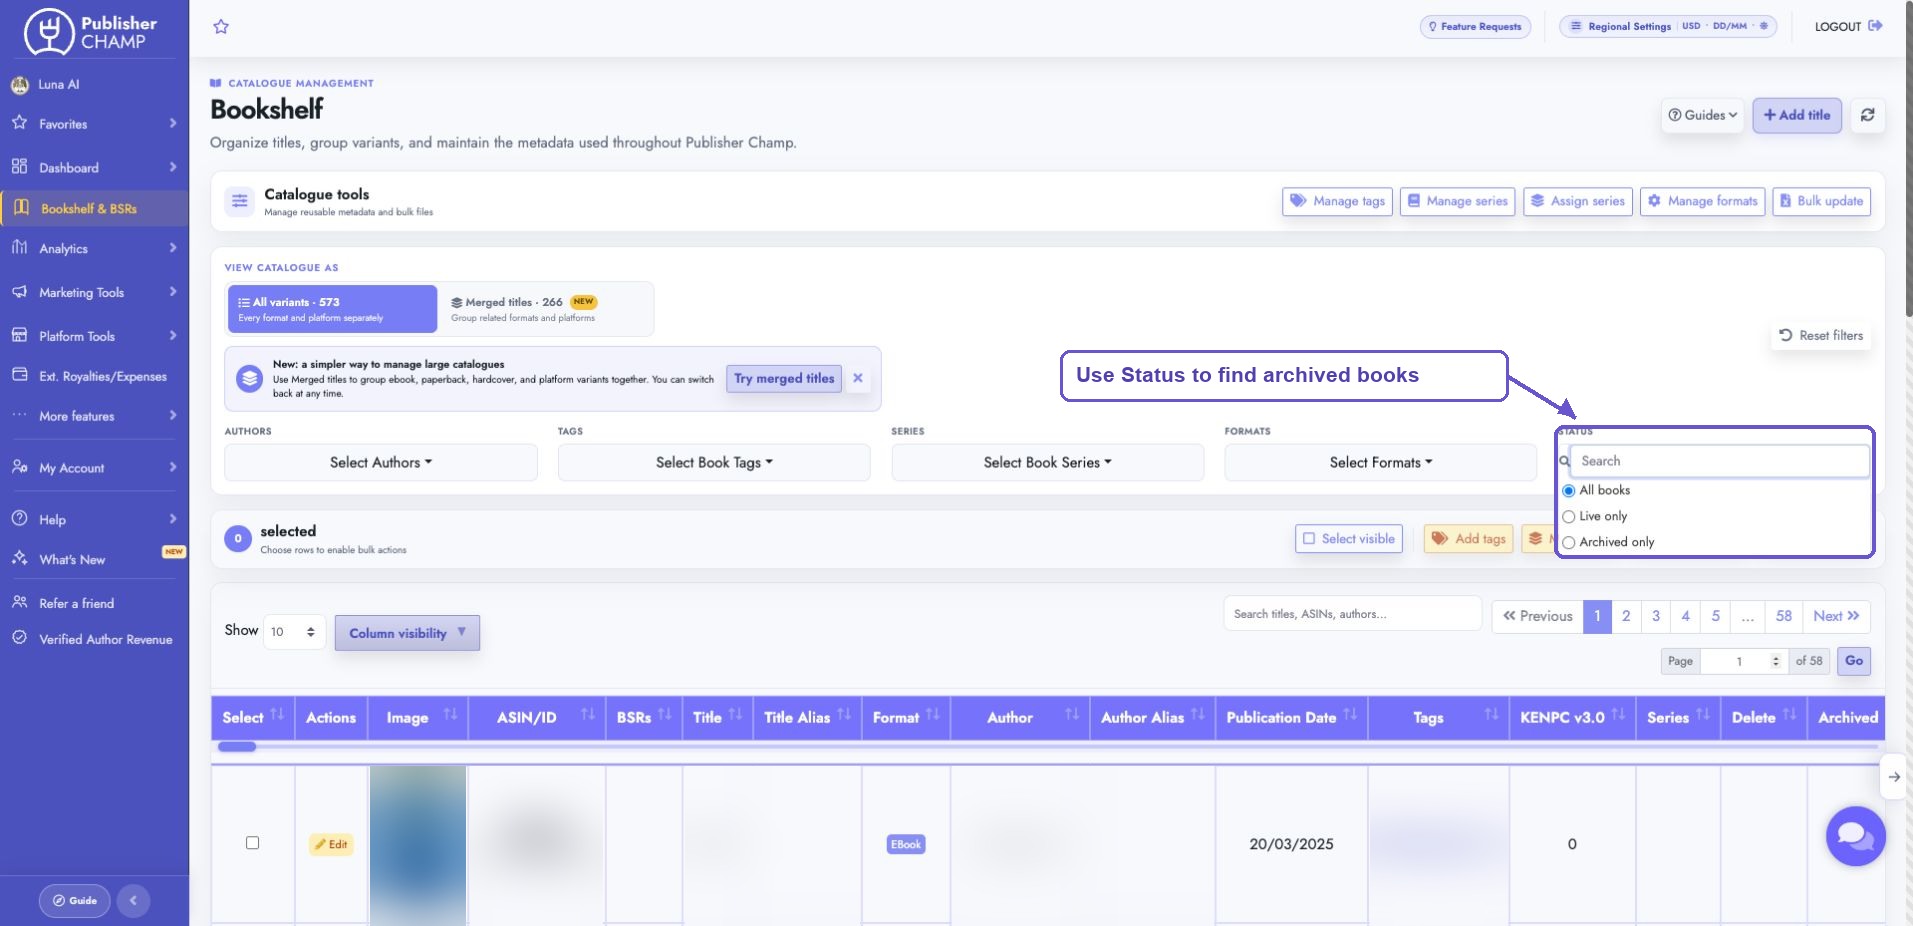Check the first row's select checkbox
The image size is (1913, 926).
click(252, 843)
